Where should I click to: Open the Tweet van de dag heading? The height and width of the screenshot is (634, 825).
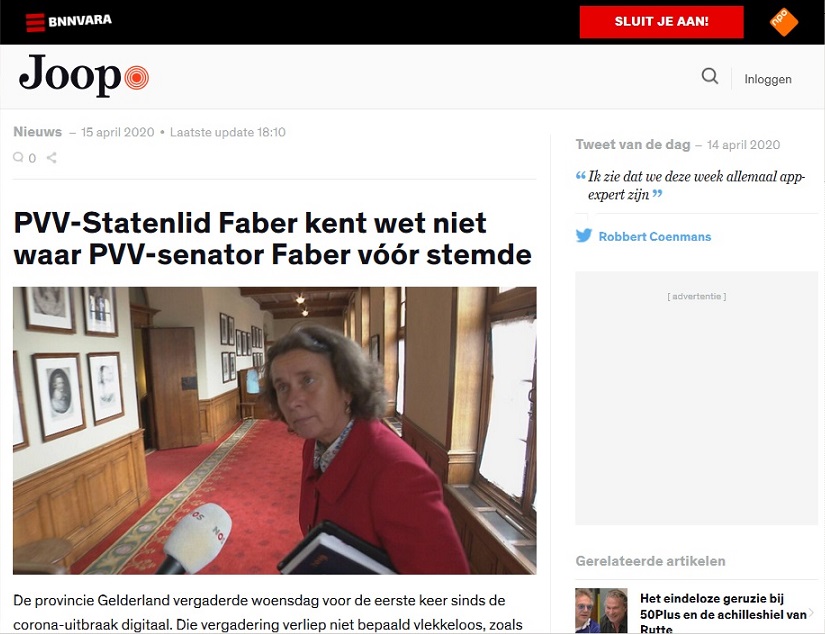pyautogui.click(x=633, y=144)
